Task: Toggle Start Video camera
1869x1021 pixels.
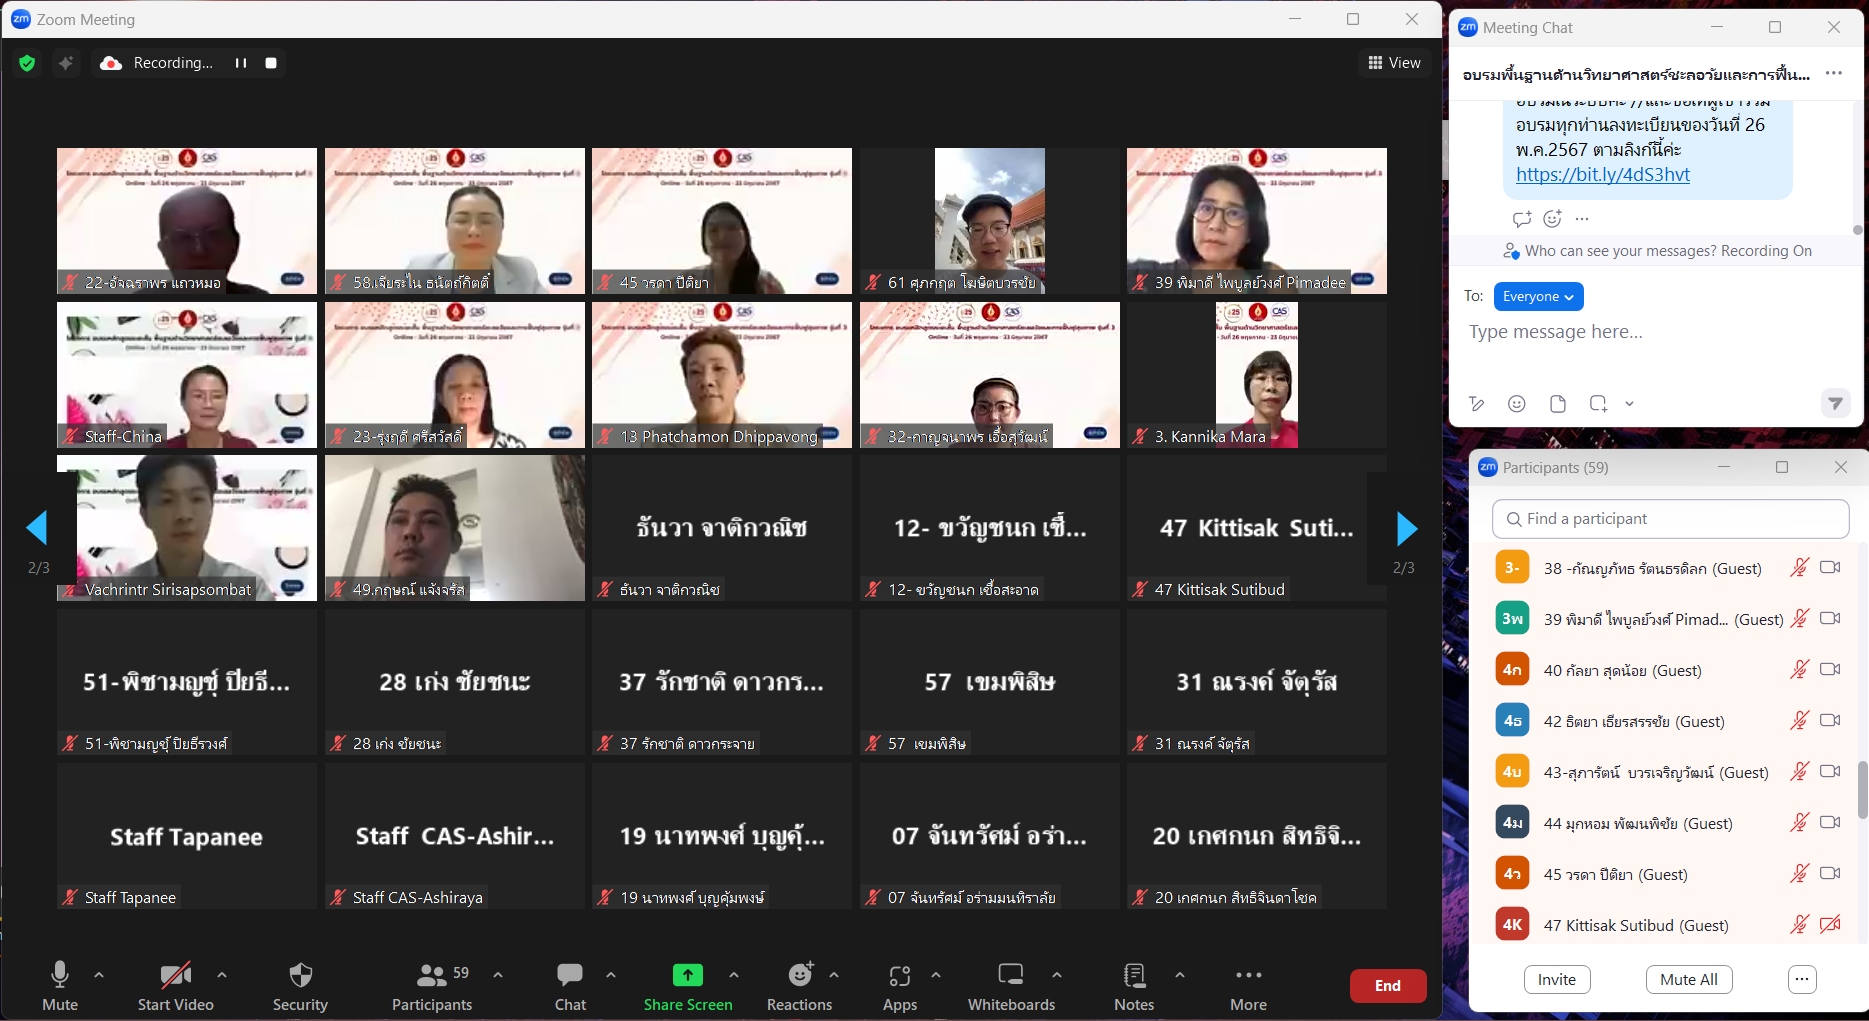Action: 176,985
